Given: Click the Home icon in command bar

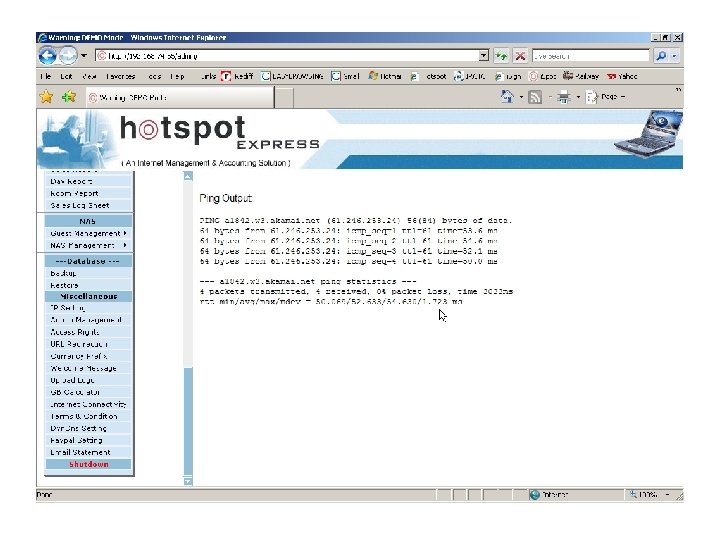Looking at the screenshot, I should 507,97.
